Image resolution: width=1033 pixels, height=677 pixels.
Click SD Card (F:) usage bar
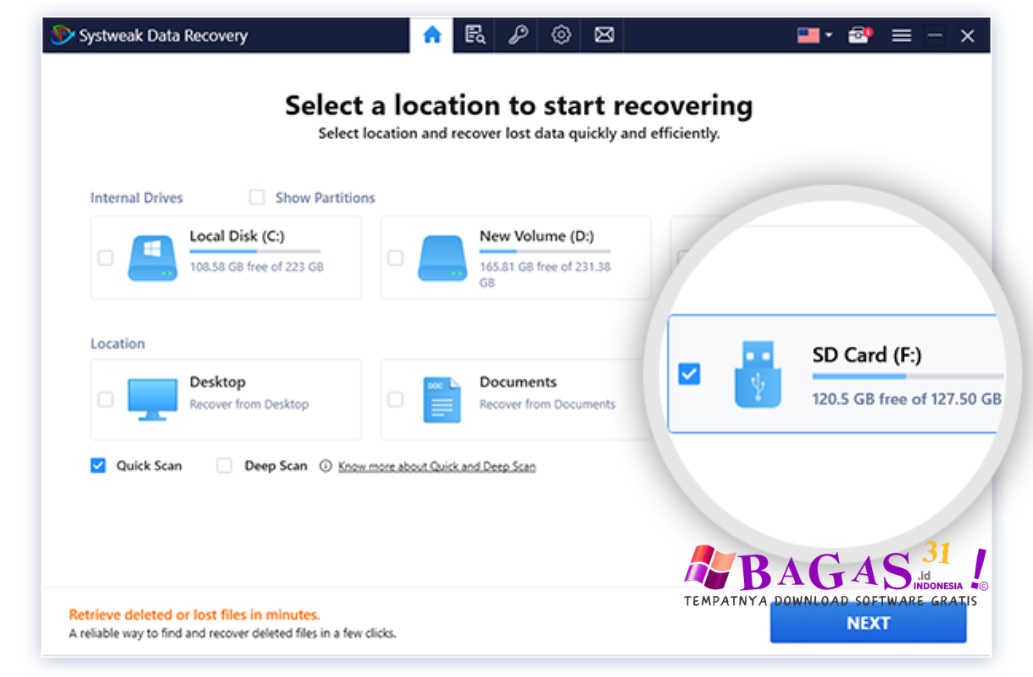908,376
